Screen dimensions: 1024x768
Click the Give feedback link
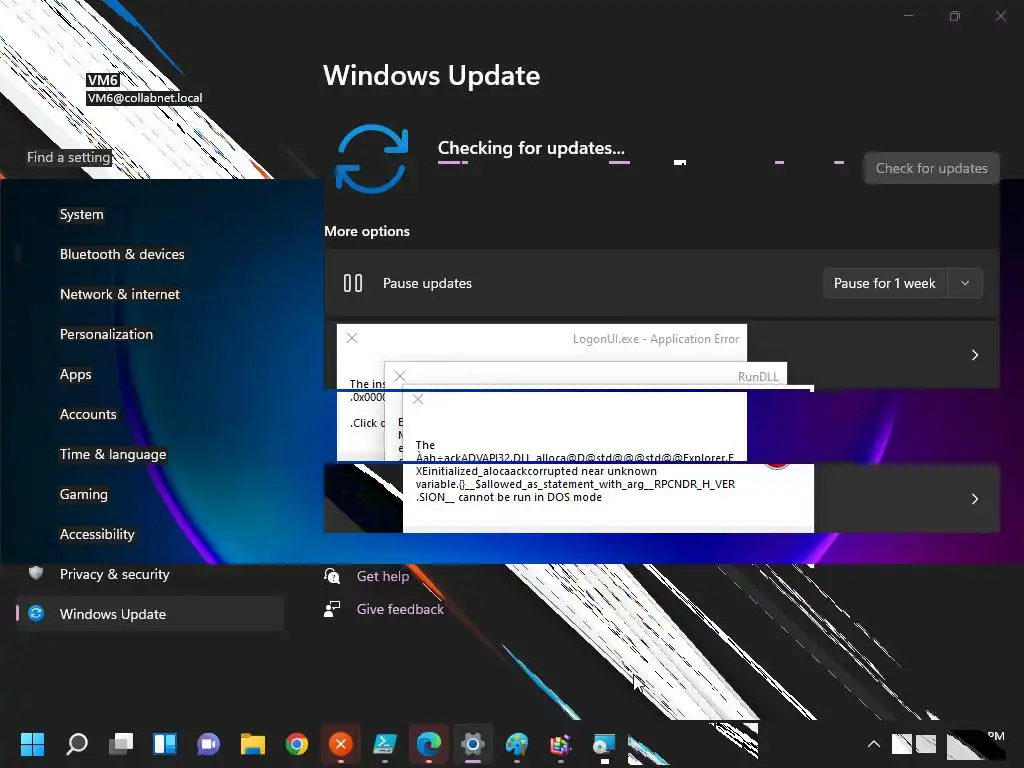400,609
